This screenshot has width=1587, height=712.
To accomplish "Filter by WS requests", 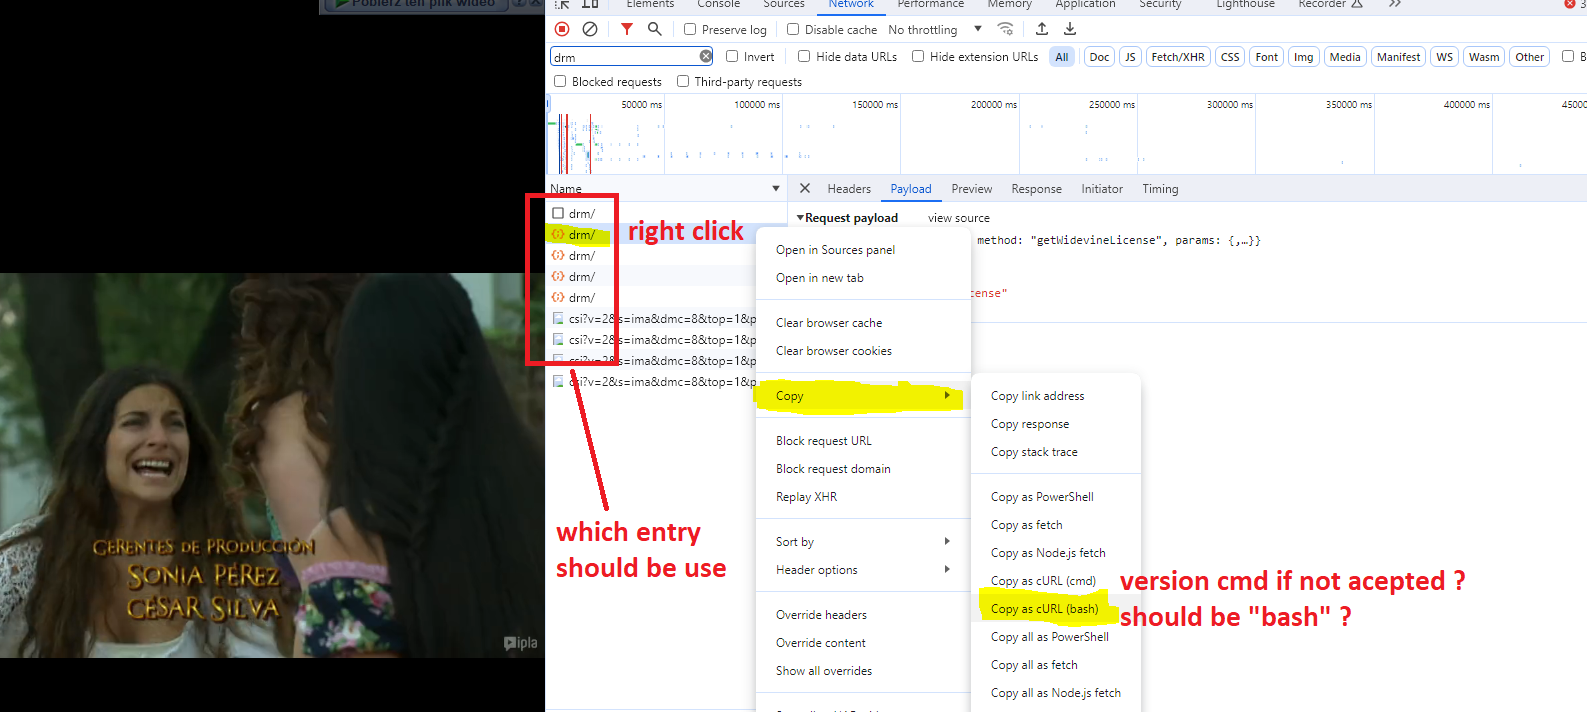I will [1444, 57].
